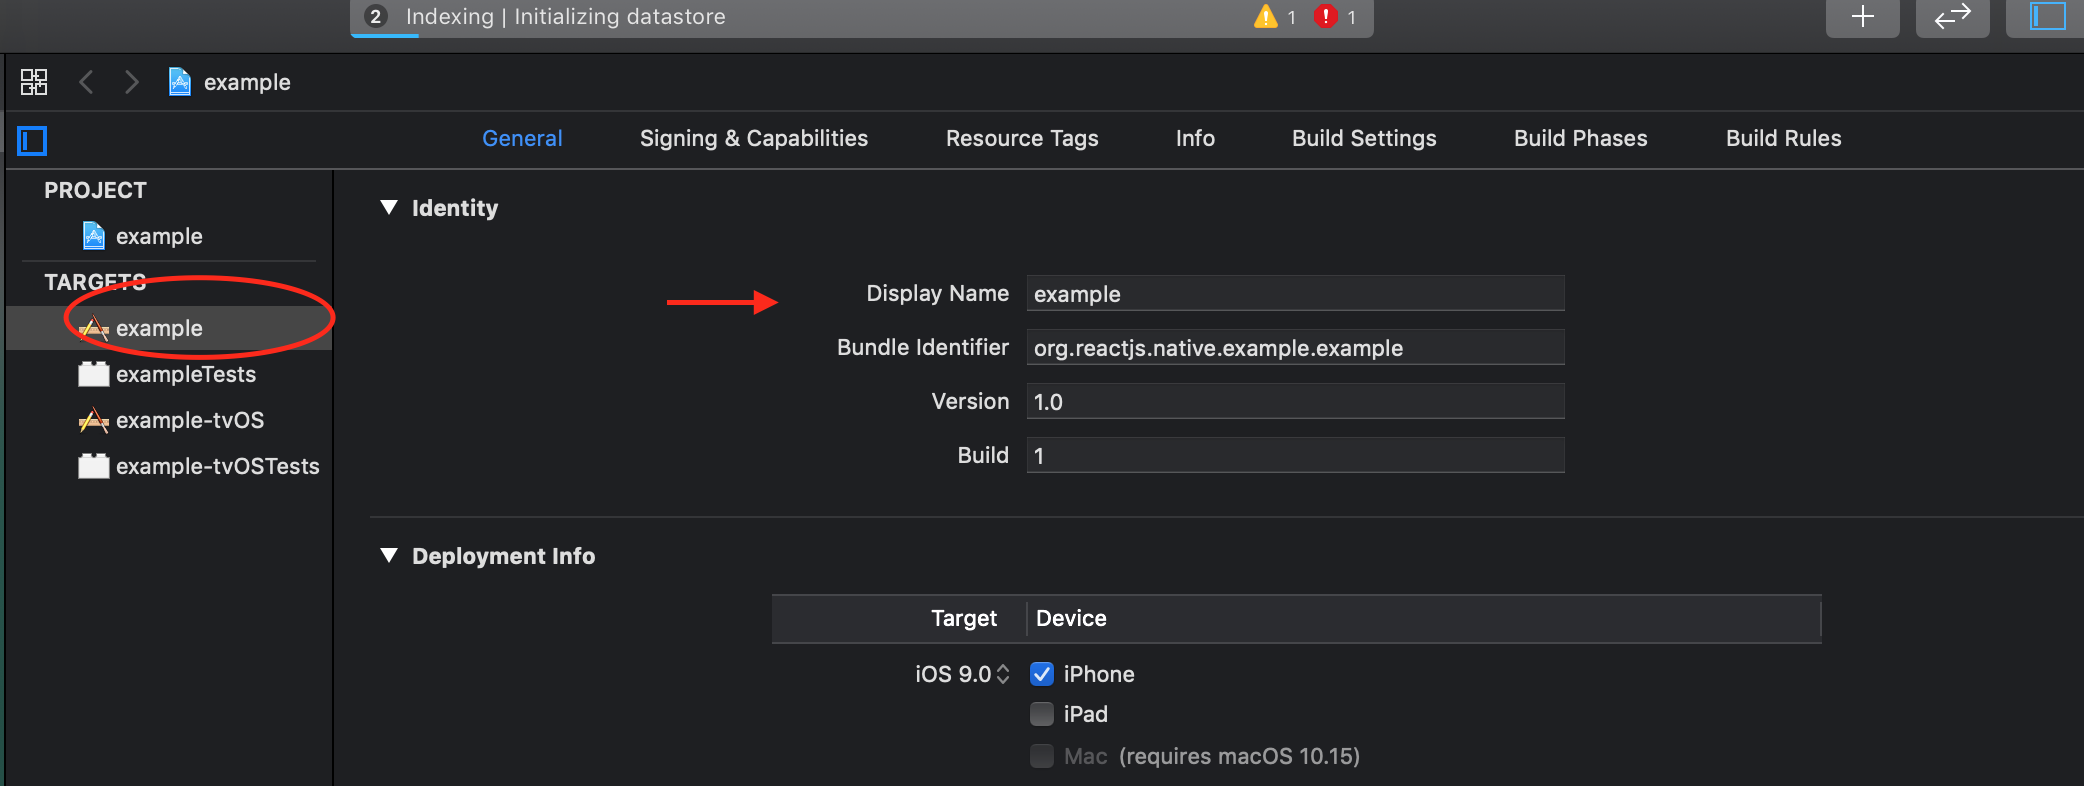
Task: Click the code review arrows button
Action: point(1952,17)
